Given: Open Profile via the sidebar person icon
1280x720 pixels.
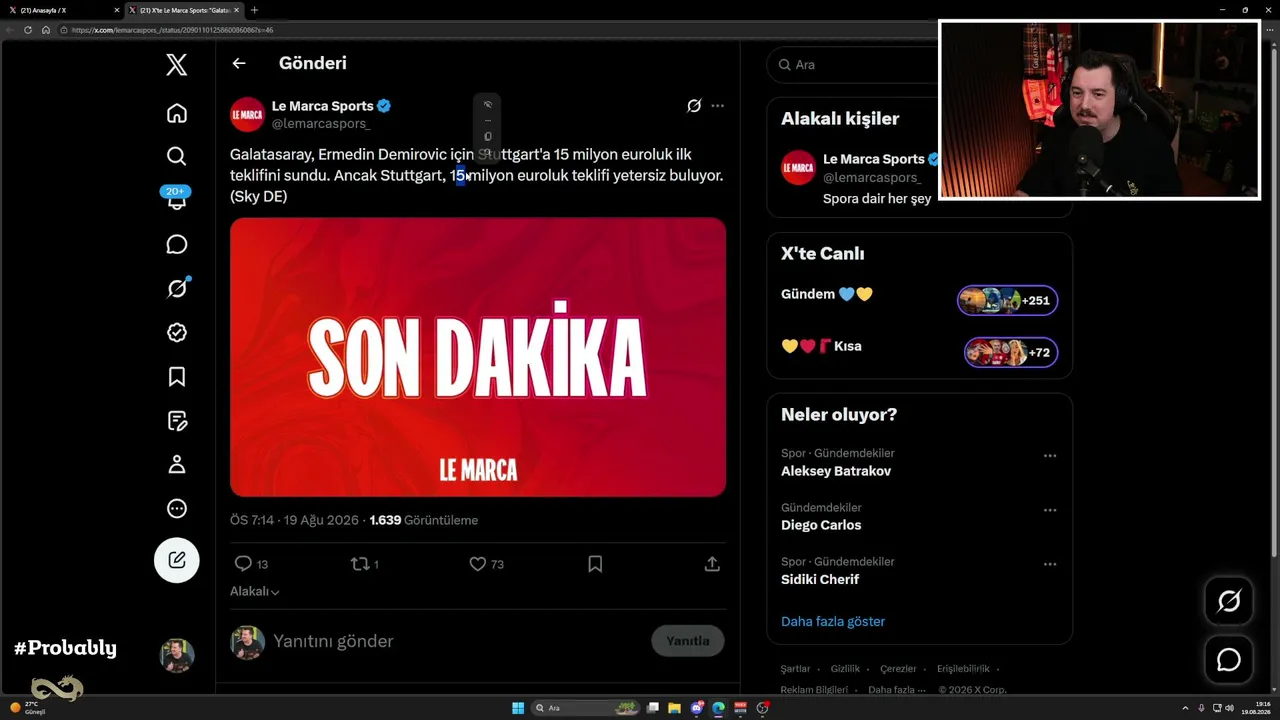Looking at the screenshot, I should [x=177, y=464].
